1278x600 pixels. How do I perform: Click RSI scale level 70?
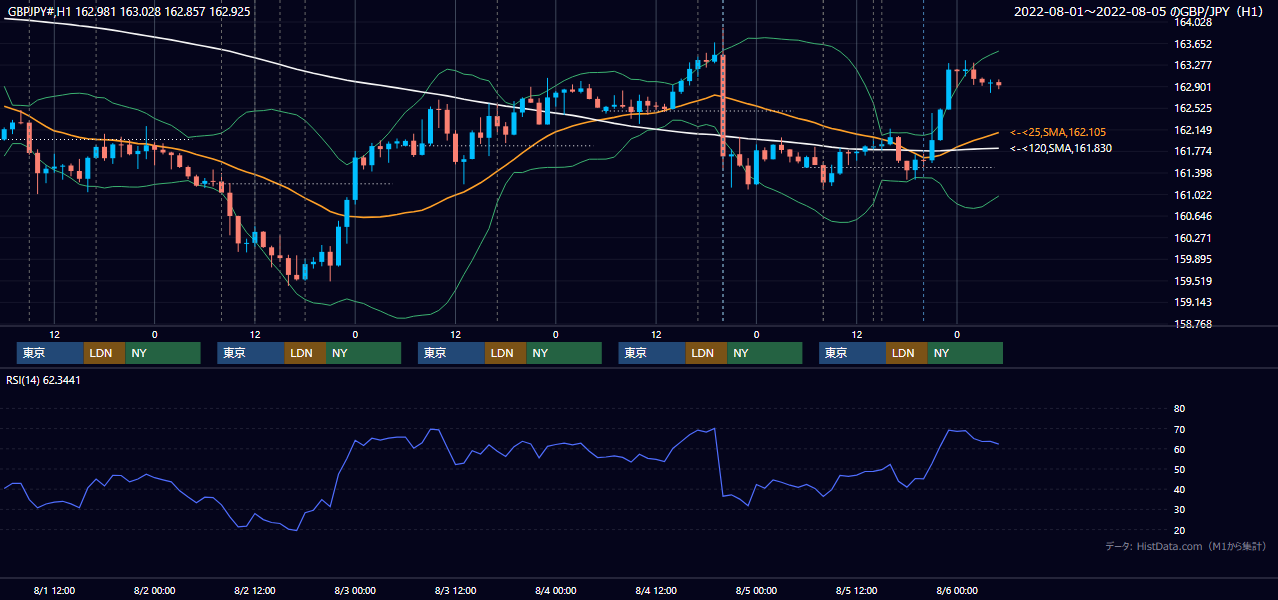click(x=1179, y=429)
